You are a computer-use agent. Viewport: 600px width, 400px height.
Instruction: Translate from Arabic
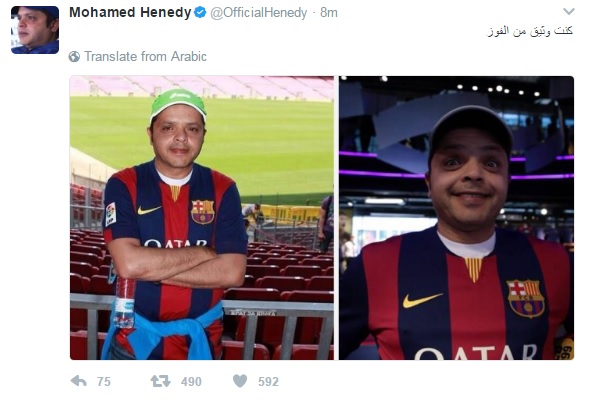(x=145, y=57)
